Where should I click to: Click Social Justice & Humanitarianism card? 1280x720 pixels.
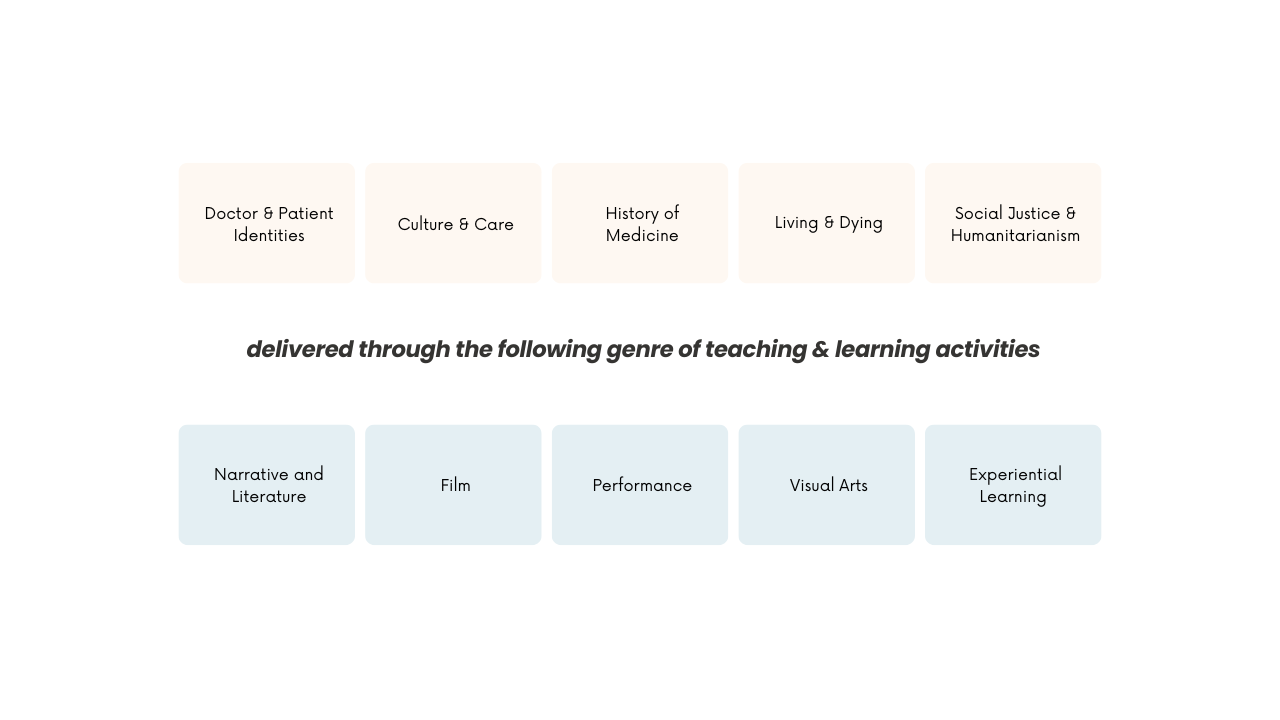[x=1013, y=223]
